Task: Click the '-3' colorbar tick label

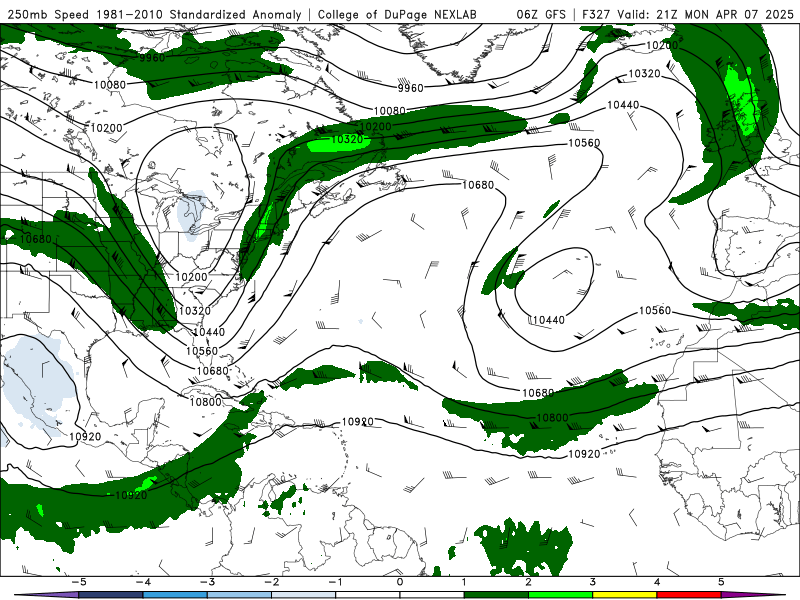Action: pos(207,582)
